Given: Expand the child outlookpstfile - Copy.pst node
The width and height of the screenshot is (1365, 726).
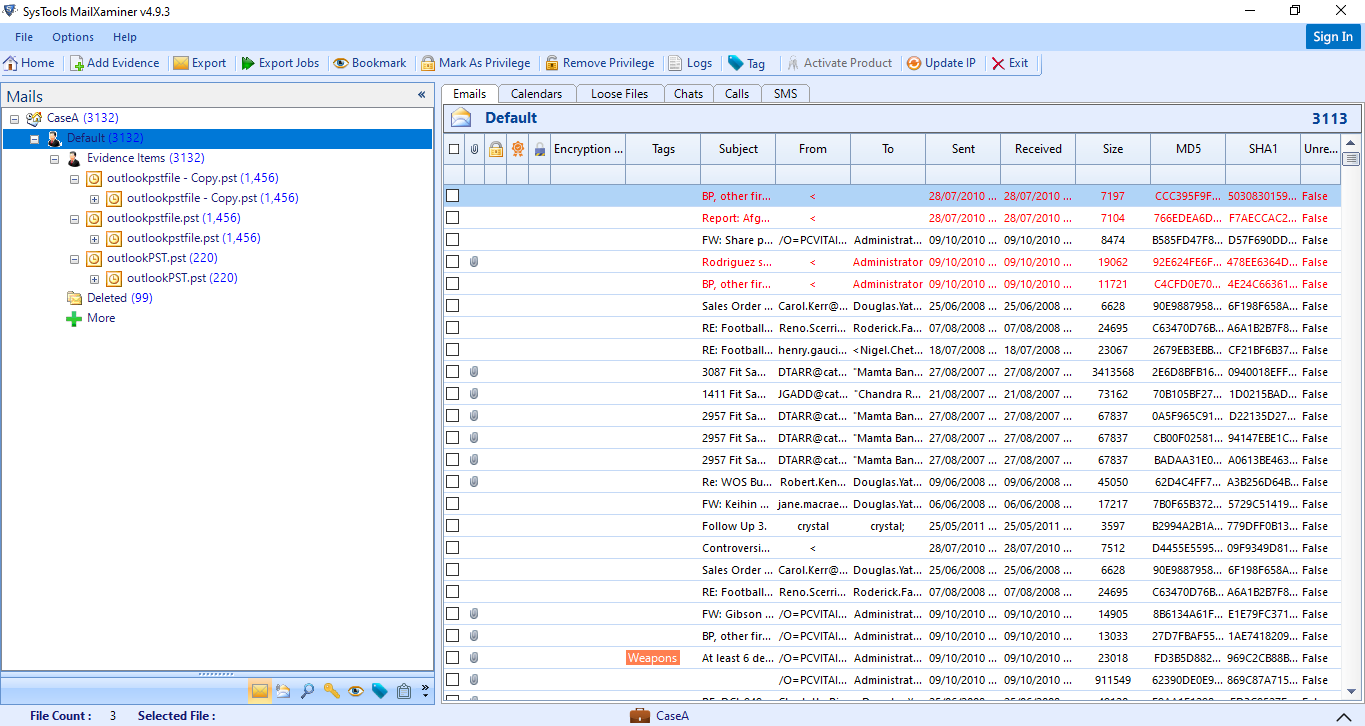Looking at the screenshot, I should [x=94, y=198].
